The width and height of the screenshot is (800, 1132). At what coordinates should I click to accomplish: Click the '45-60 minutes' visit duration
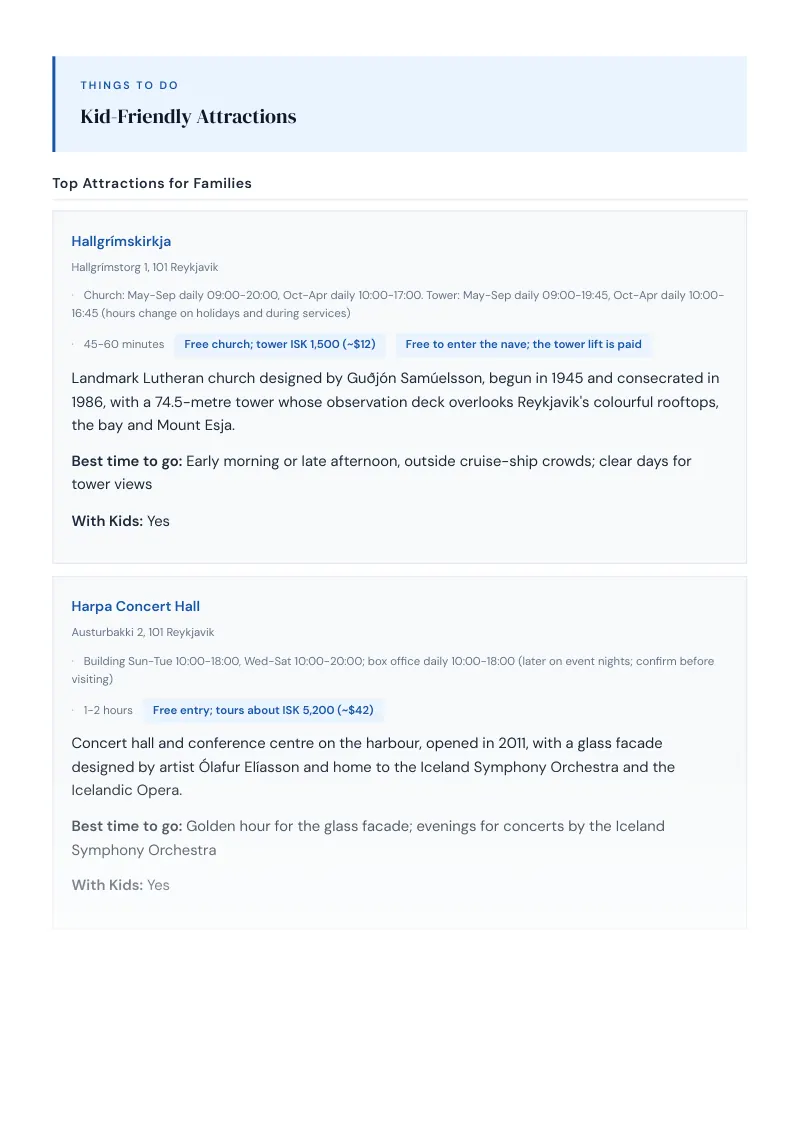coord(123,344)
